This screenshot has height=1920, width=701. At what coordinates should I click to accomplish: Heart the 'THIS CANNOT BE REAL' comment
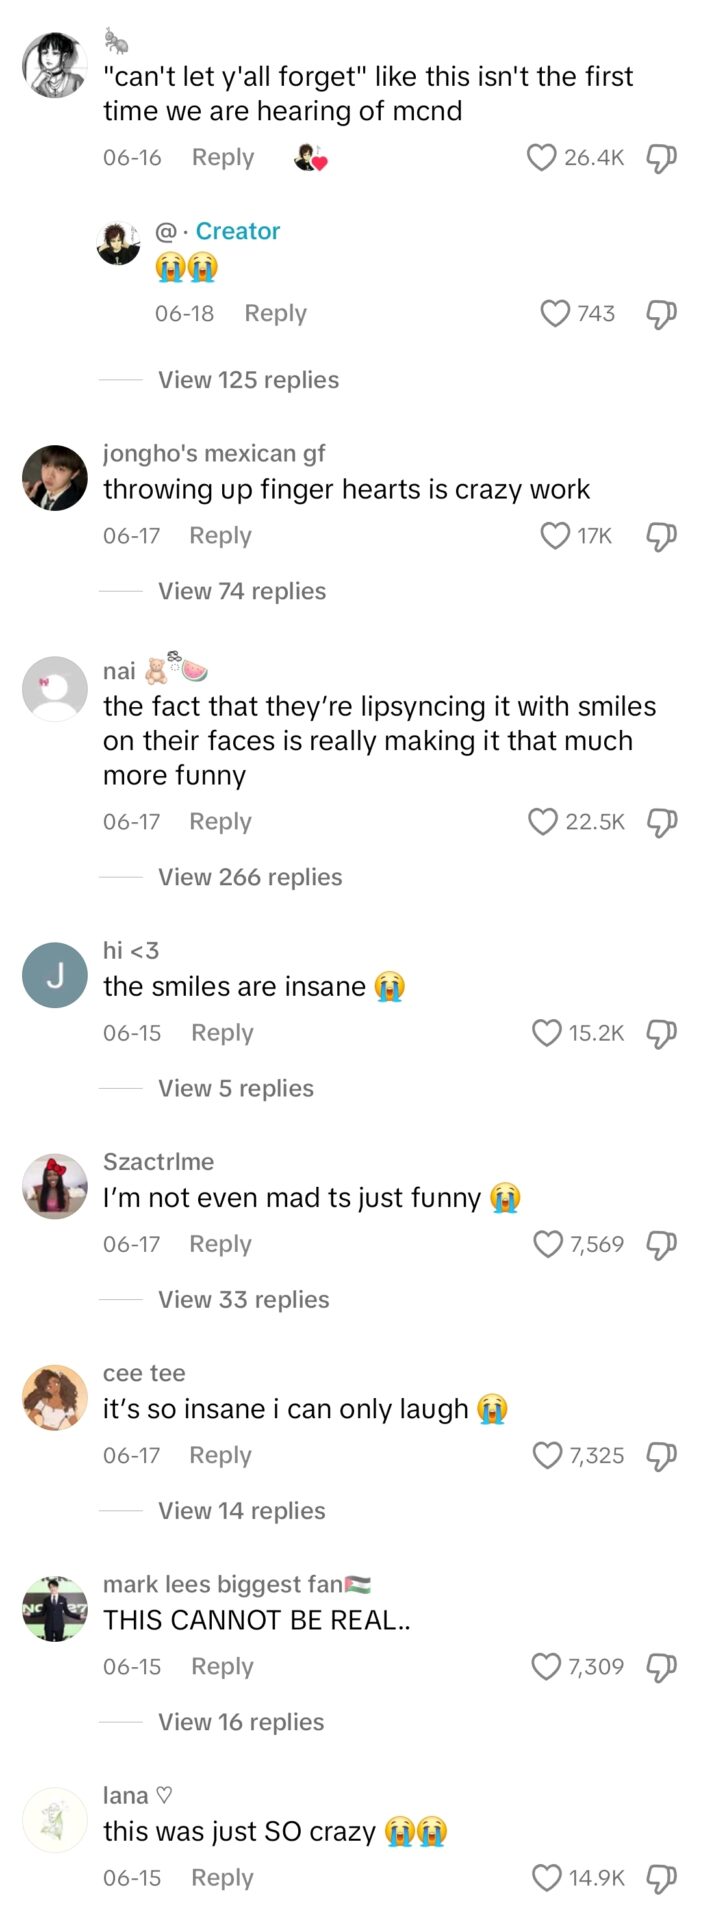pos(546,1666)
